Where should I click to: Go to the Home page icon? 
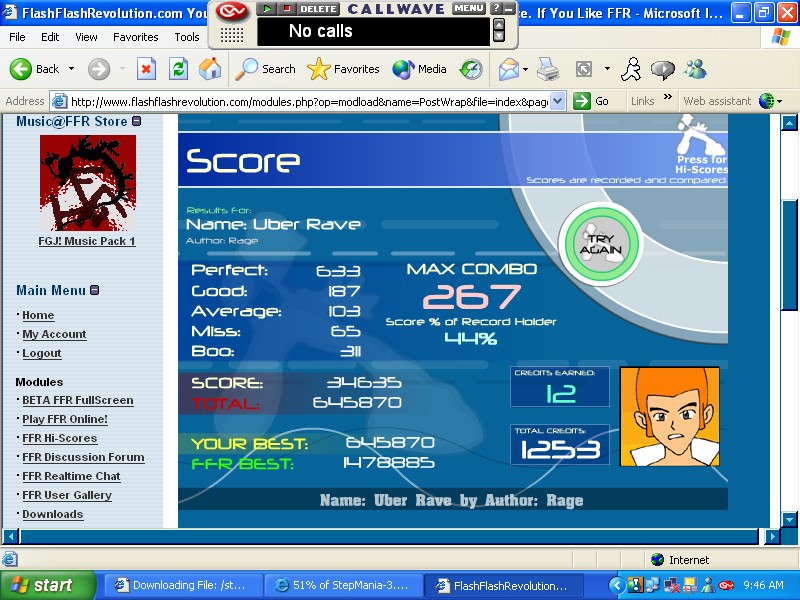[210, 69]
